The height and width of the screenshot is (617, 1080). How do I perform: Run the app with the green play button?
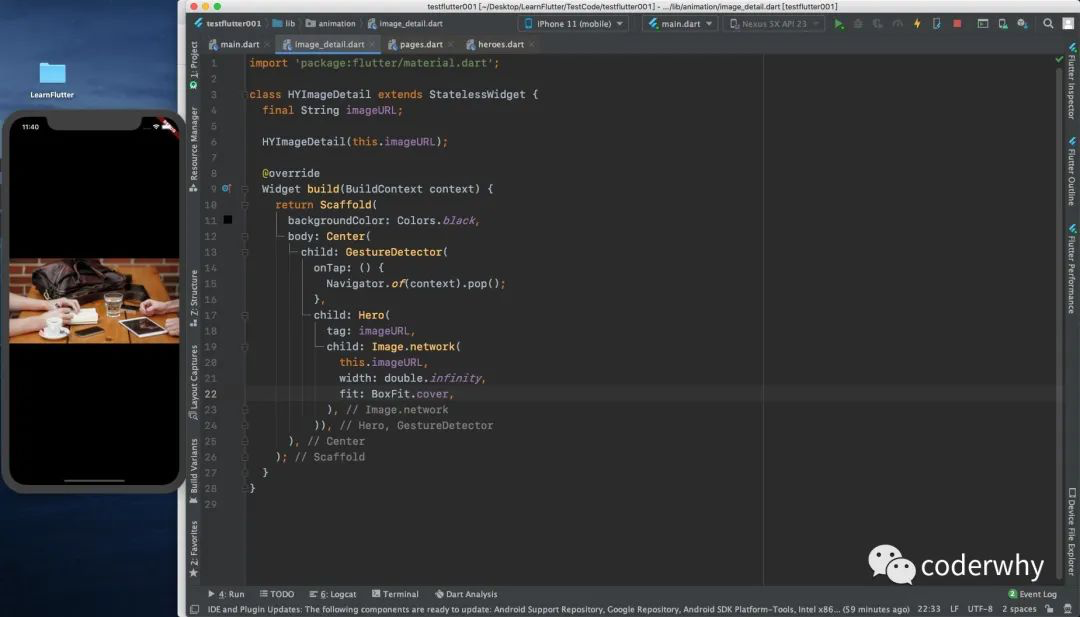(x=839, y=23)
